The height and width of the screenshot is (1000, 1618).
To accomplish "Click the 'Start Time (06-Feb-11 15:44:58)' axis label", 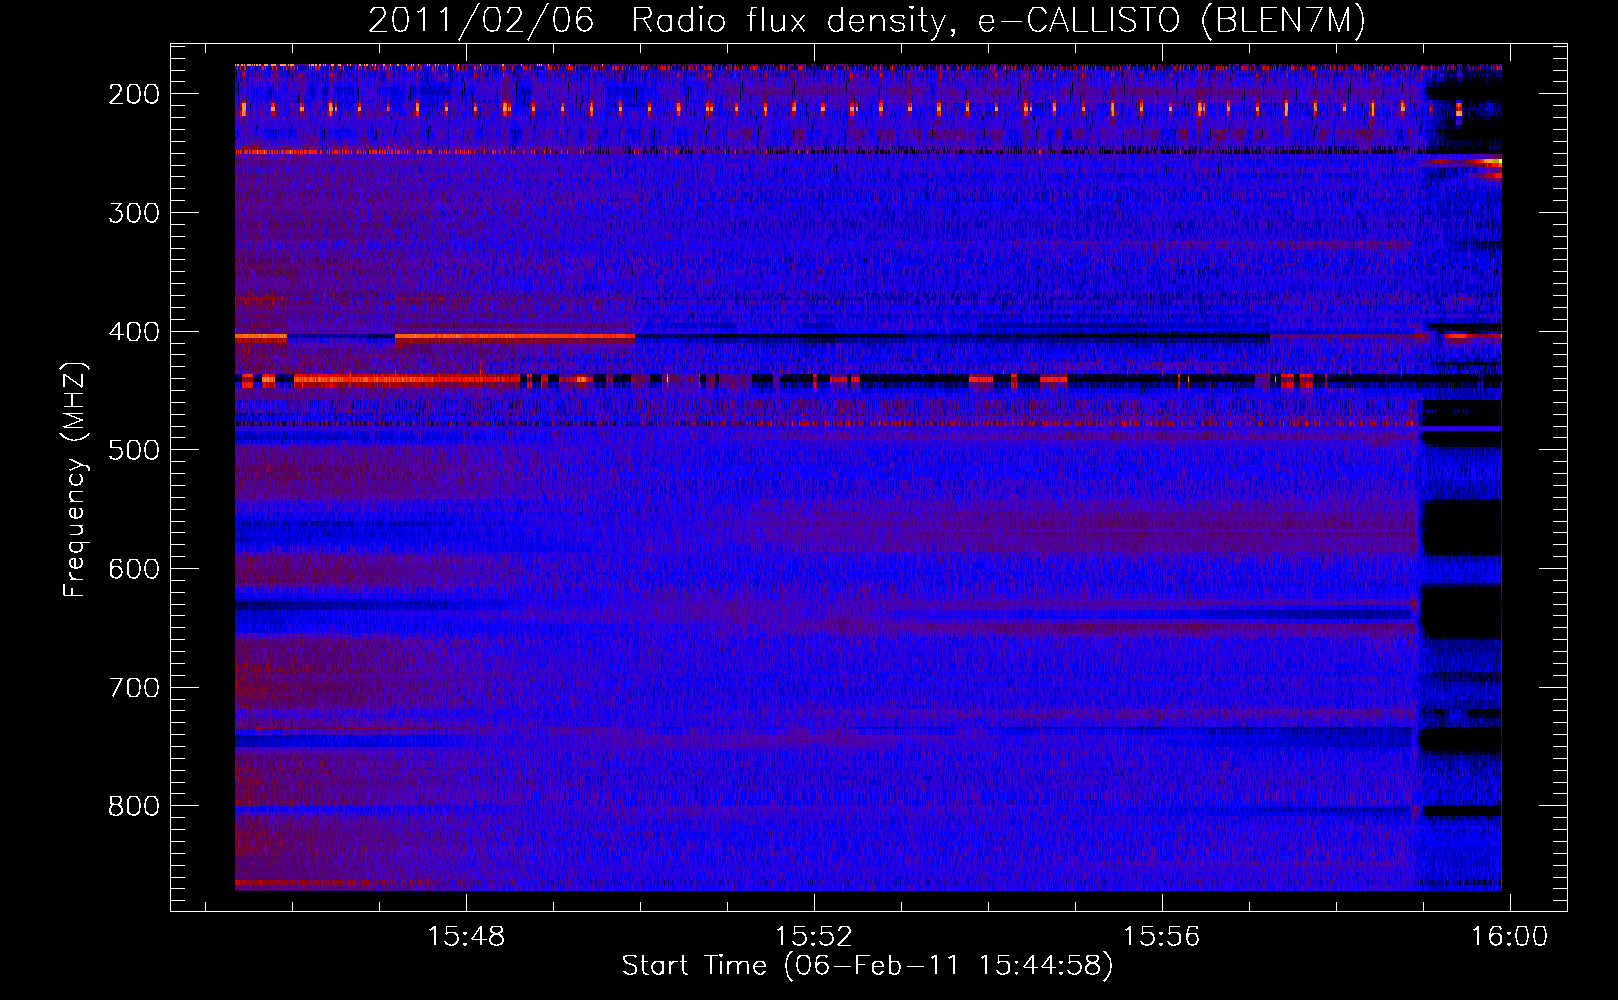I will (x=867, y=966).
